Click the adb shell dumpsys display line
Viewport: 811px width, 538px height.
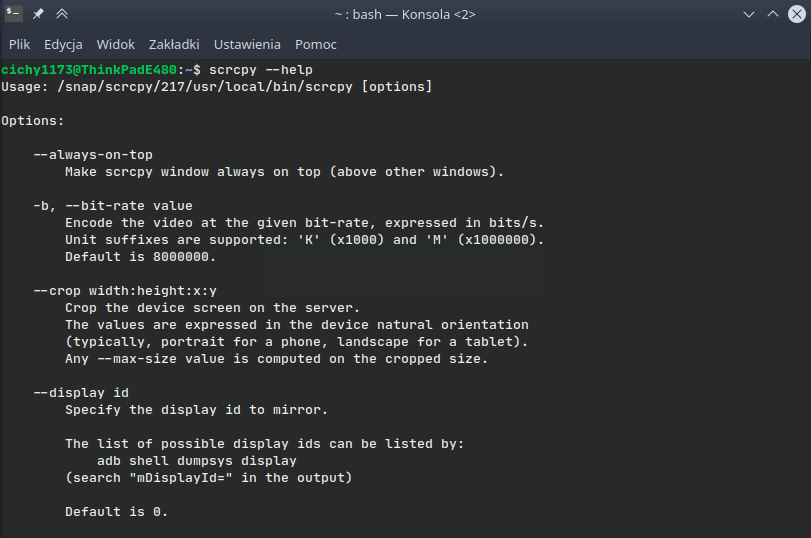pos(197,461)
